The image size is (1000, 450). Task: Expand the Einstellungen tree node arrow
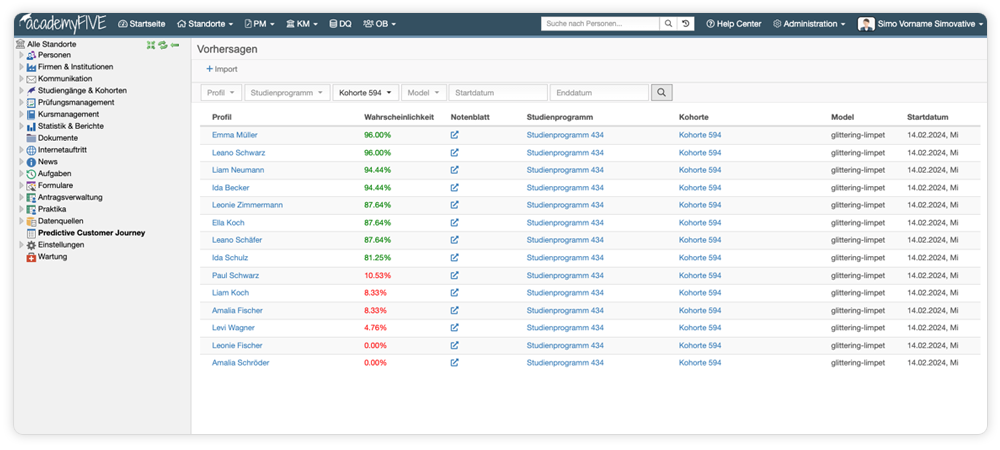(22, 245)
